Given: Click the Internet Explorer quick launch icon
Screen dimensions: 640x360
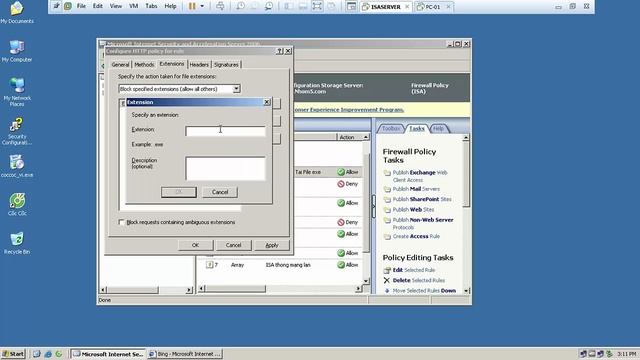Looking at the screenshot, I should pos(48,354).
